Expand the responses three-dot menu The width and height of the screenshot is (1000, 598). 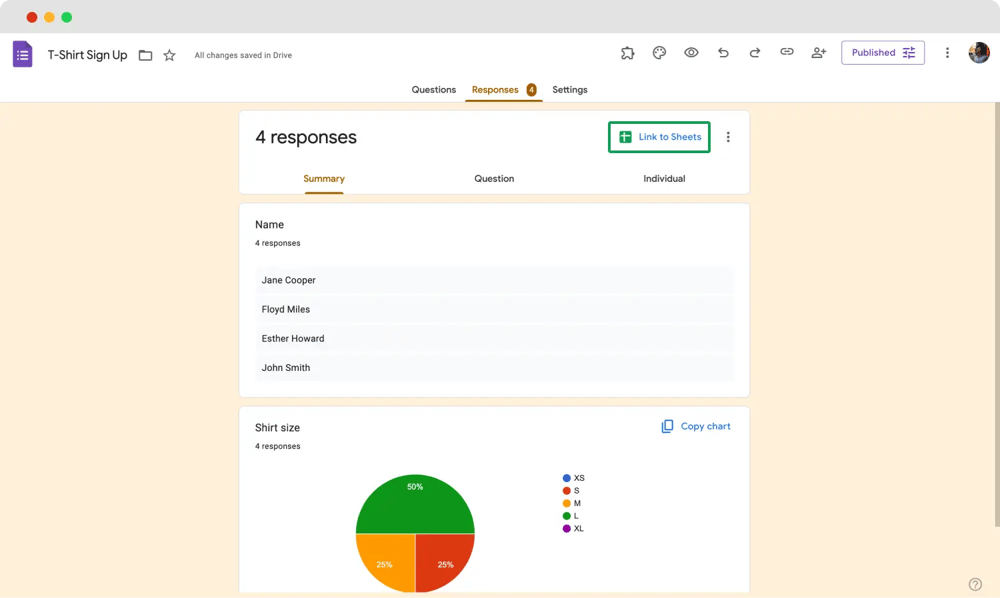[x=728, y=137]
